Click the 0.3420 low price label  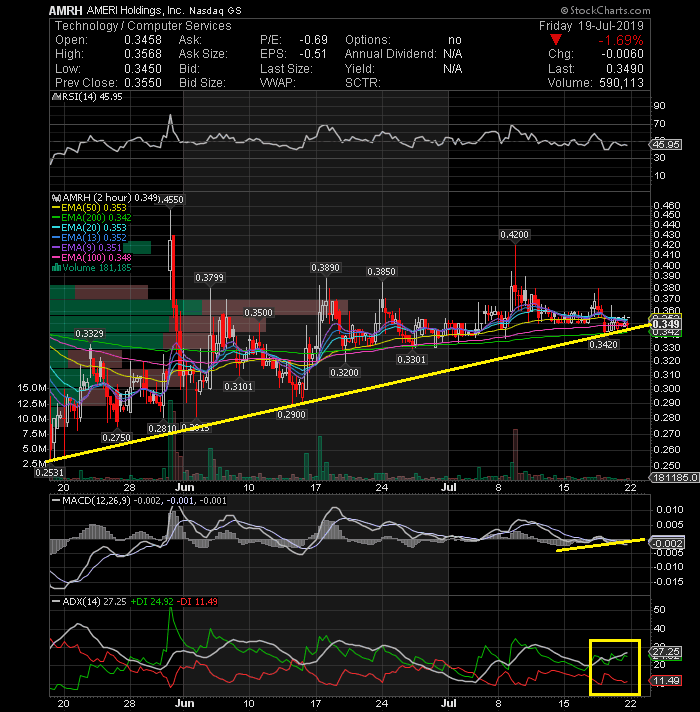pyautogui.click(x=603, y=345)
